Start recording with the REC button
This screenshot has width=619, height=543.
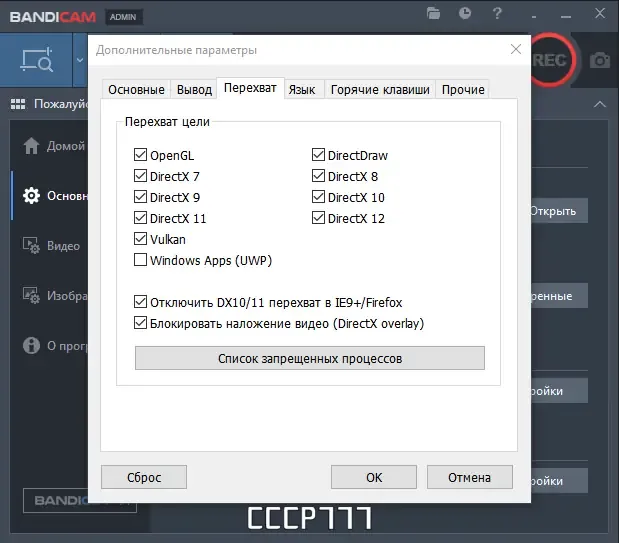[x=550, y=60]
